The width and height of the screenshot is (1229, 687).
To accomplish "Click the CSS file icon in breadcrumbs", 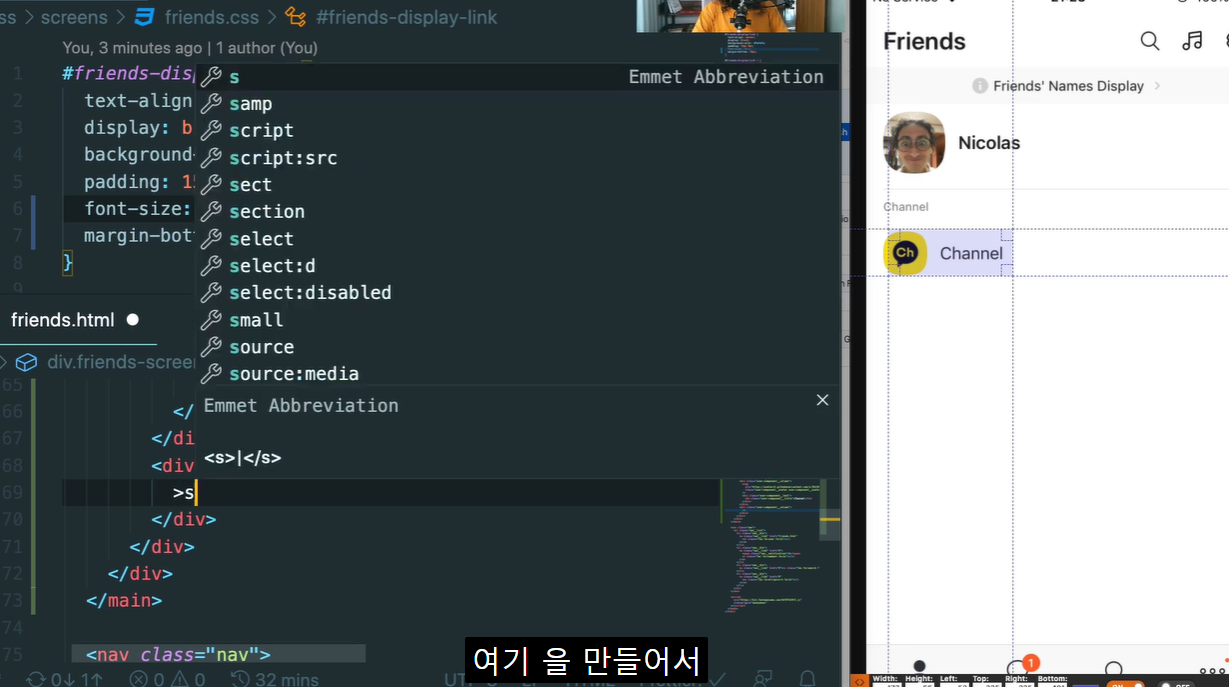I will pyautogui.click(x=144, y=17).
